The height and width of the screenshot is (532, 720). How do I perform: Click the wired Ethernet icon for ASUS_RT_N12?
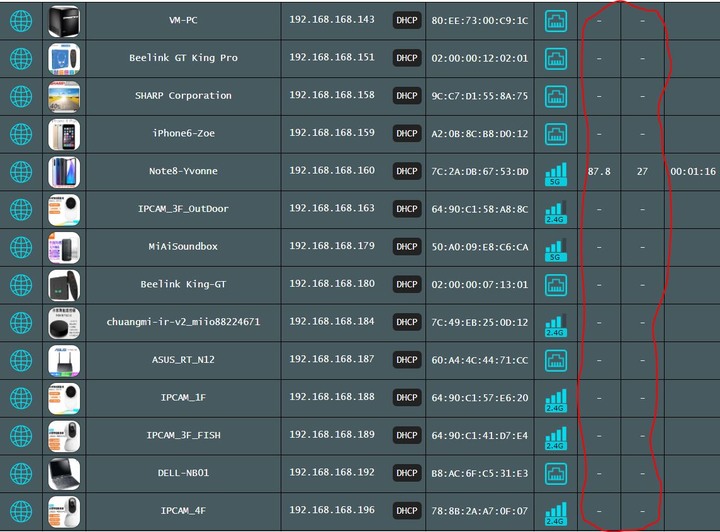click(x=556, y=360)
